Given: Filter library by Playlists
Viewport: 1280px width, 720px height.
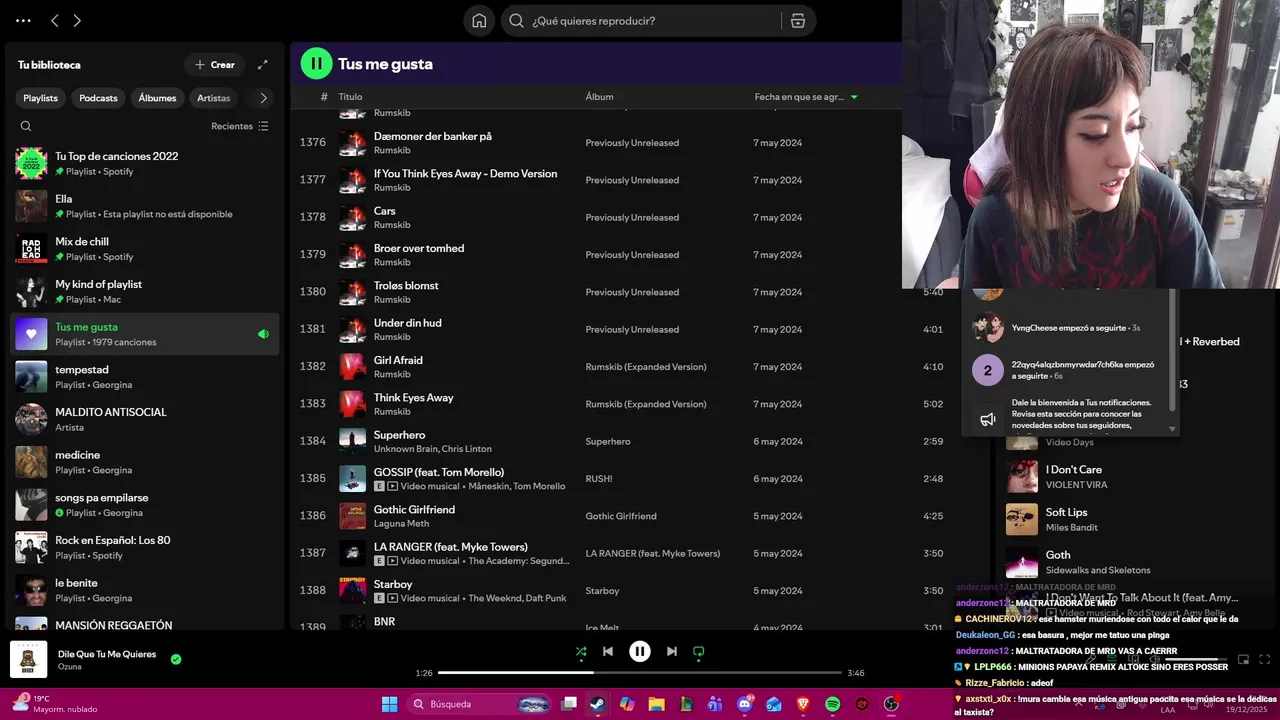Looking at the screenshot, I should click(x=41, y=98).
